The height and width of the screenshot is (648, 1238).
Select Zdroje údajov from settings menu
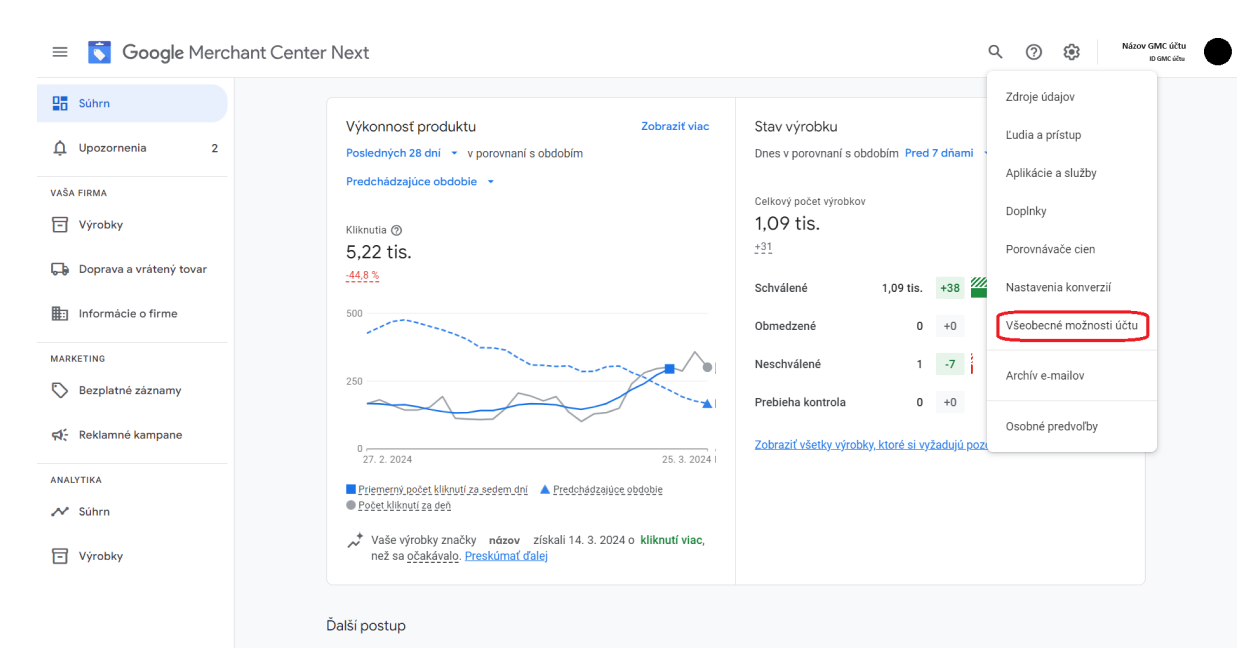click(1040, 97)
